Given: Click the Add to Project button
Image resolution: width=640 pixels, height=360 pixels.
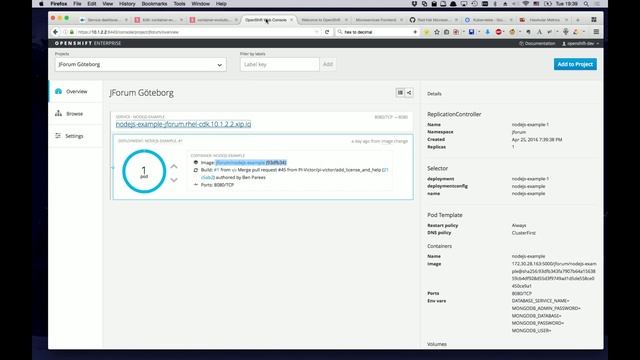Looking at the screenshot, I should tap(575, 64).
